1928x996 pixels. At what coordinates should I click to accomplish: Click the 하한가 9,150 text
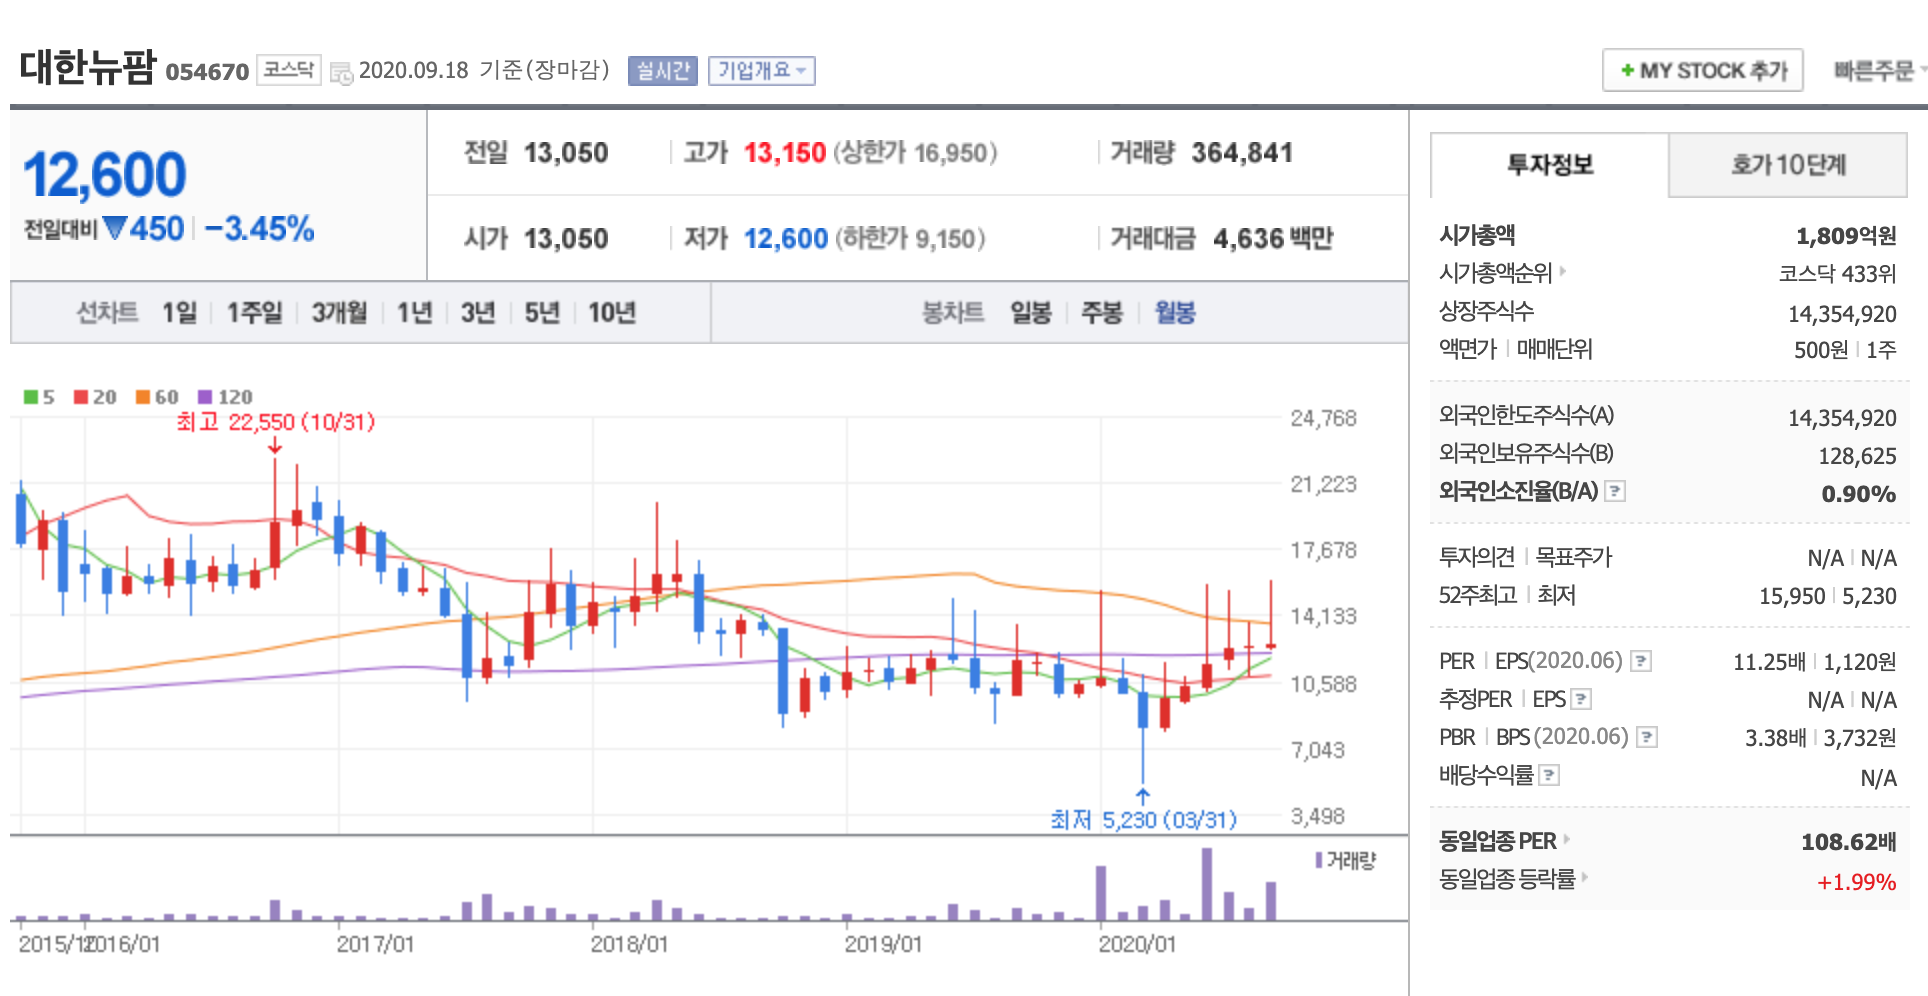pos(910,239)
